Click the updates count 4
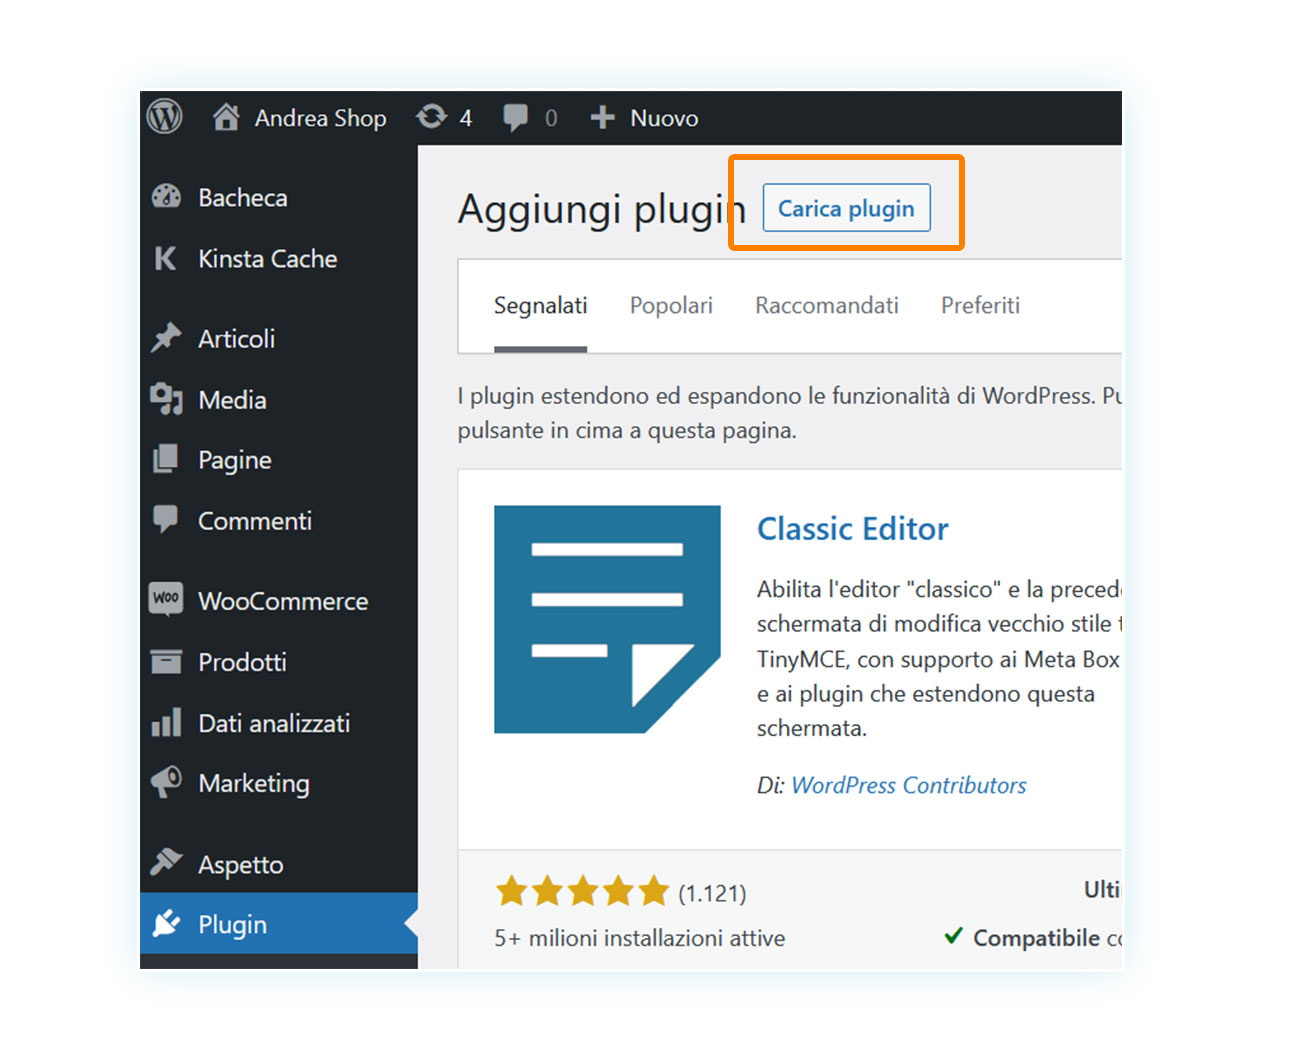 466,118
